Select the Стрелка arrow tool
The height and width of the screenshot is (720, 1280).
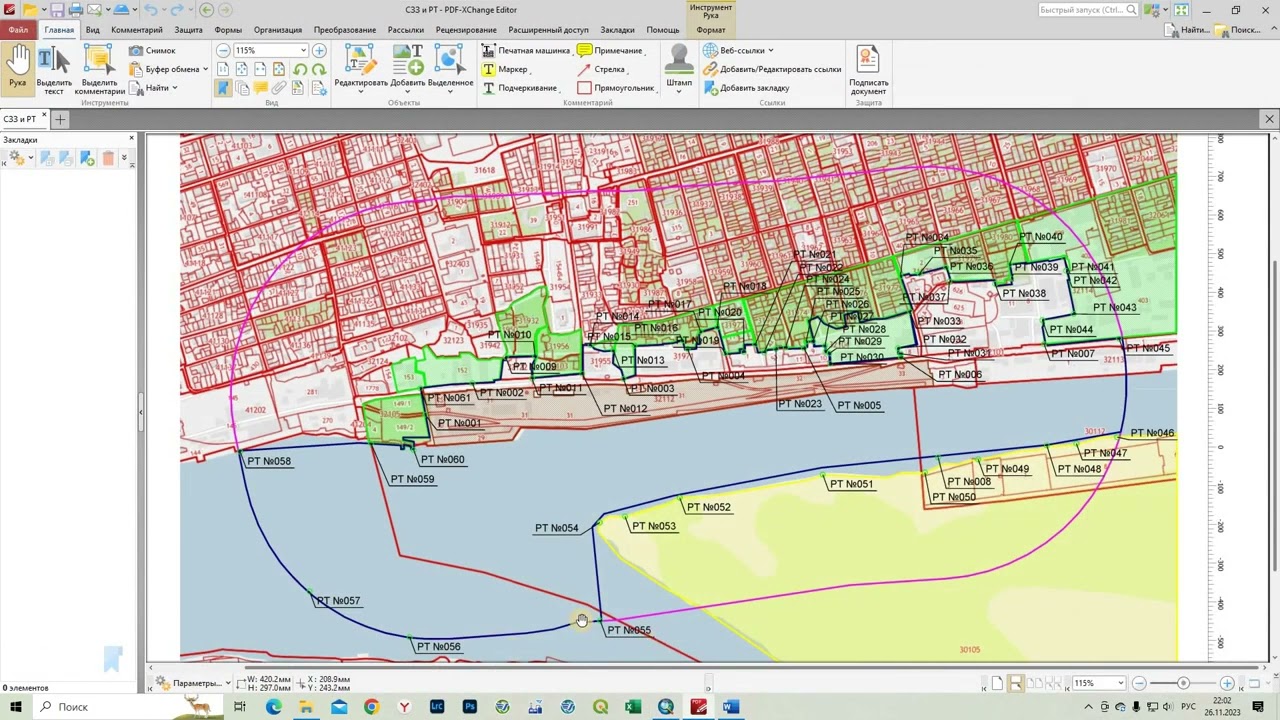[x=602, y=69]
